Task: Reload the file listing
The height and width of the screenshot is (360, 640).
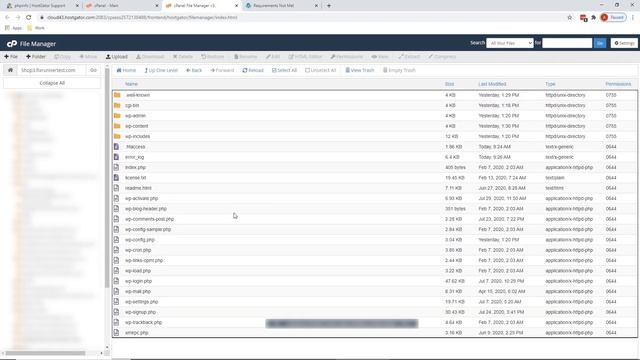Action: (253, 70)
